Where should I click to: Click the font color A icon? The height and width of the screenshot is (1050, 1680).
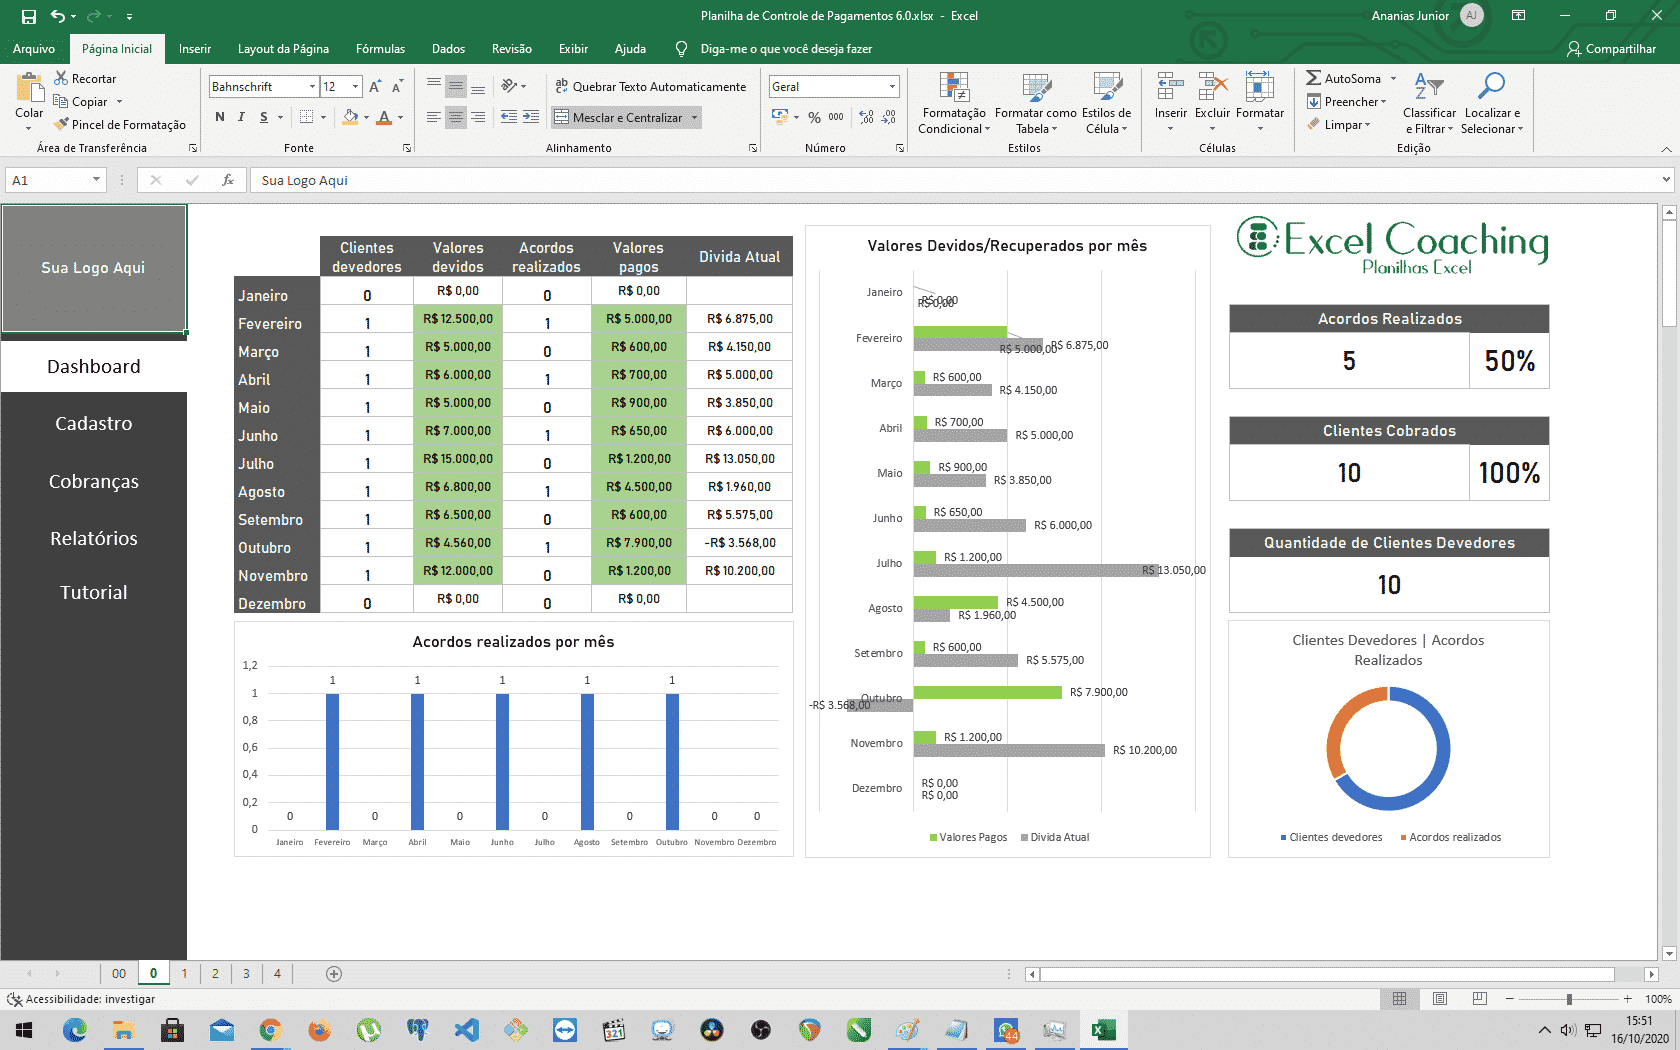pyautogui.click(x=384, y=117)
